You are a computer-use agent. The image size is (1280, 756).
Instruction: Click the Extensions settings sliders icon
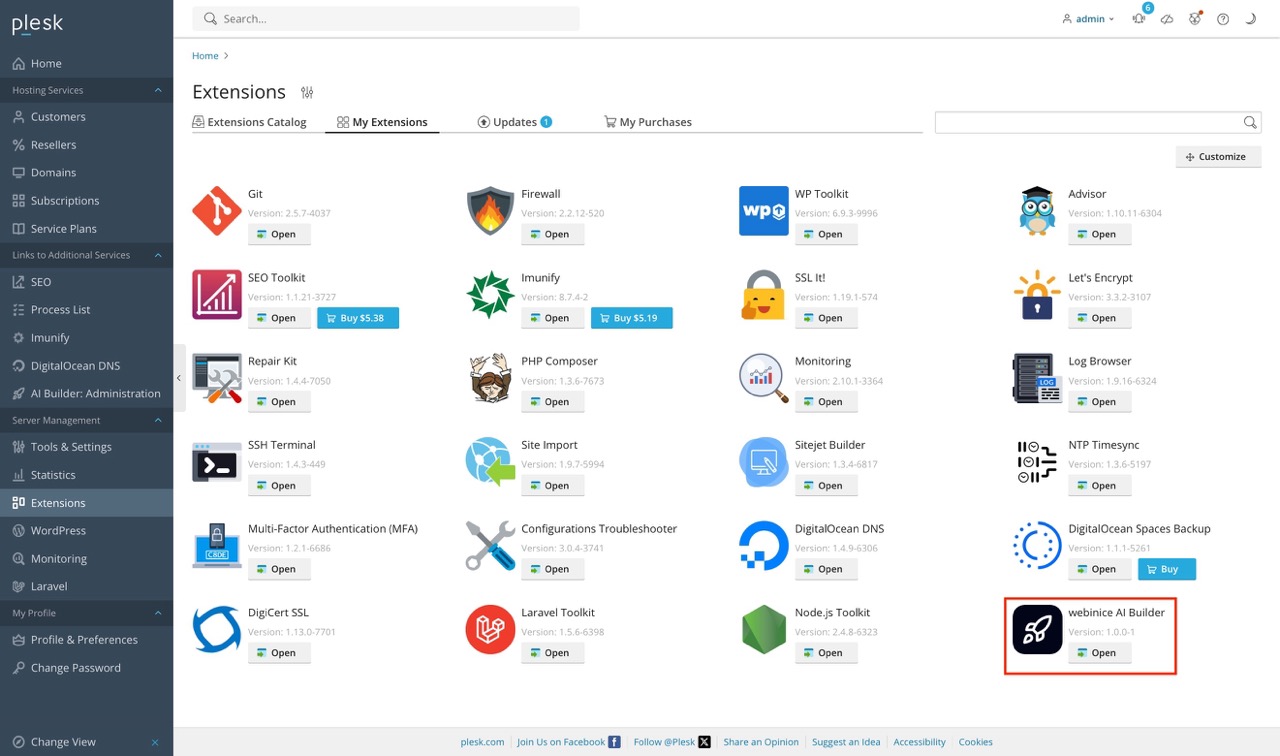(x=306, y=91)
